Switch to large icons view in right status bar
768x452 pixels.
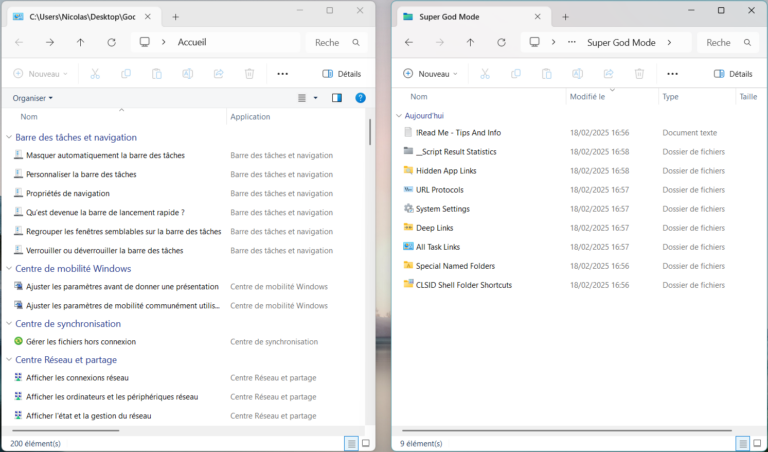pos(756,443)
